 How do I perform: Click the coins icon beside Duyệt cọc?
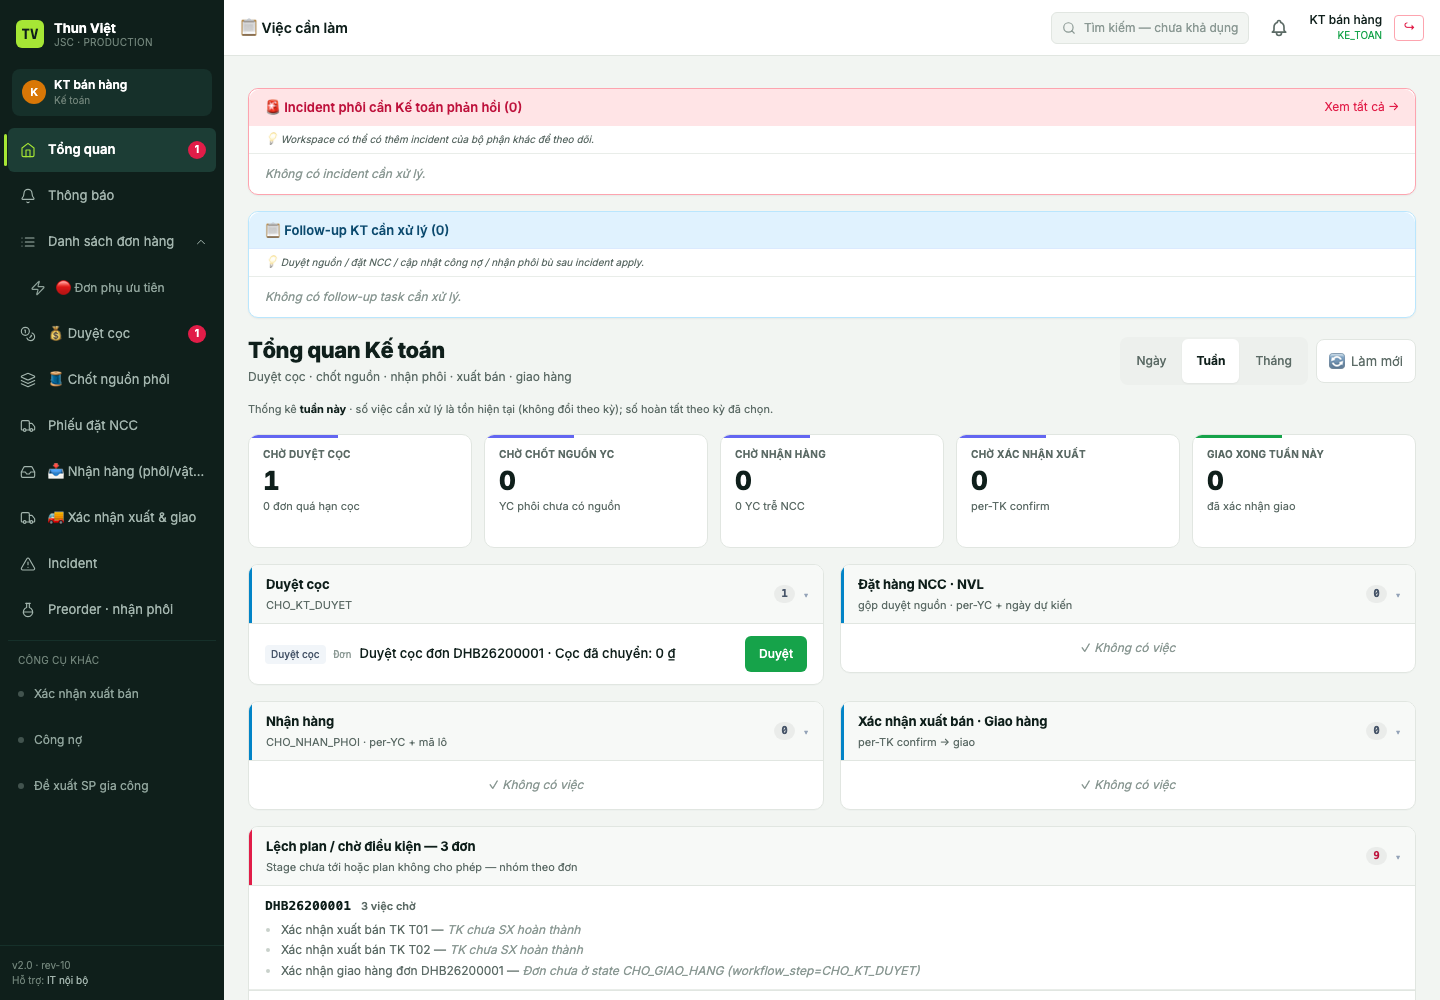coord(28,334)
